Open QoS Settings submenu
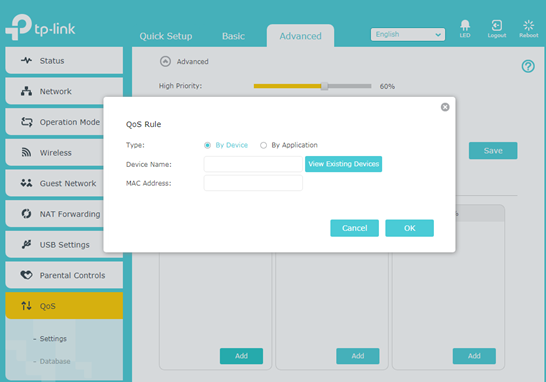546x382 pixels. (53, 338)
